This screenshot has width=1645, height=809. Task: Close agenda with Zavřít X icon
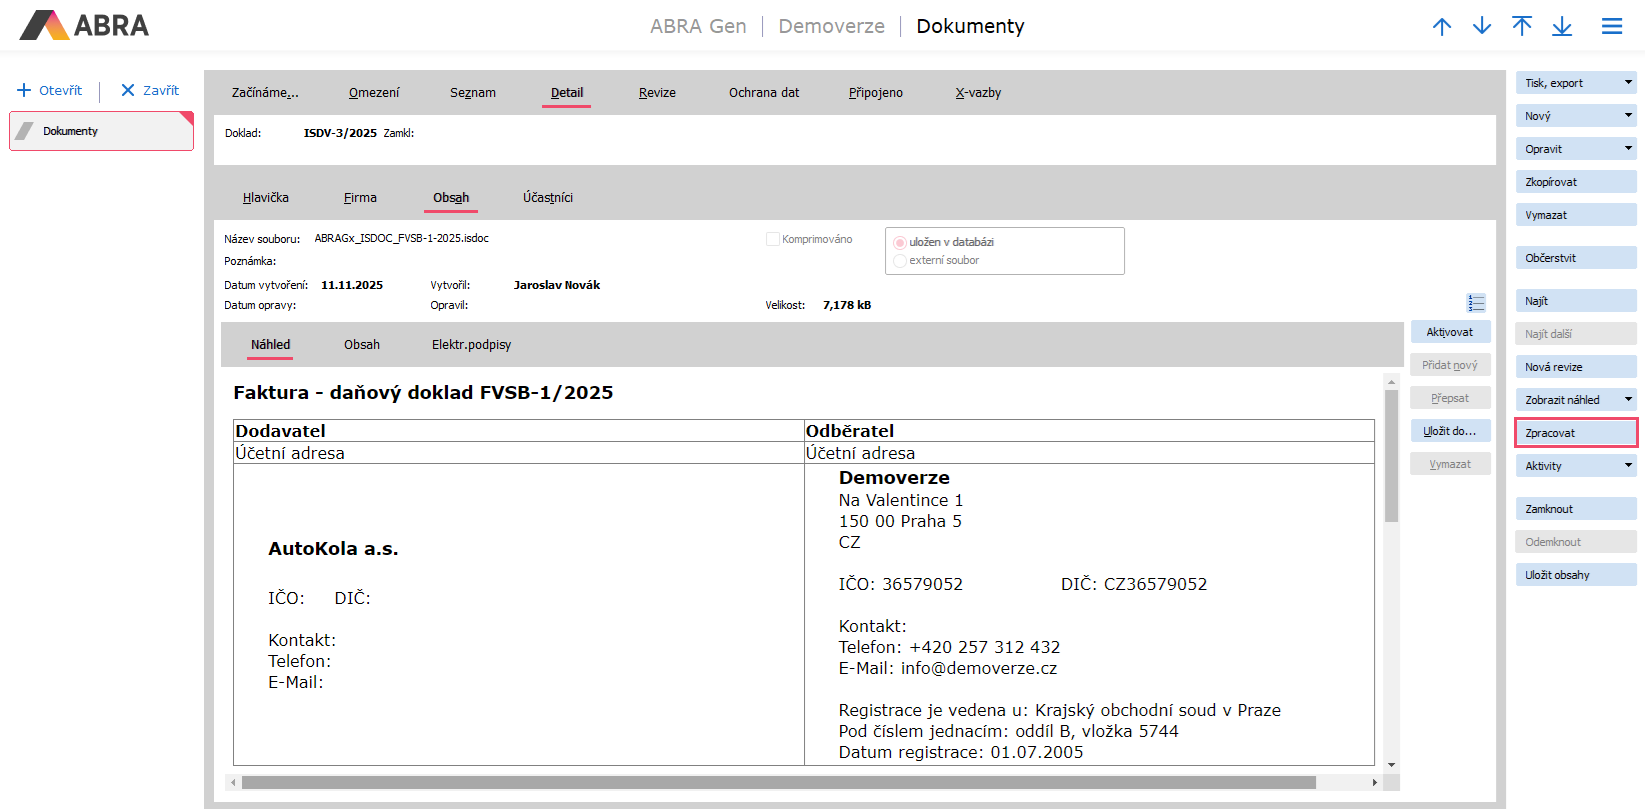coord(128,91)
